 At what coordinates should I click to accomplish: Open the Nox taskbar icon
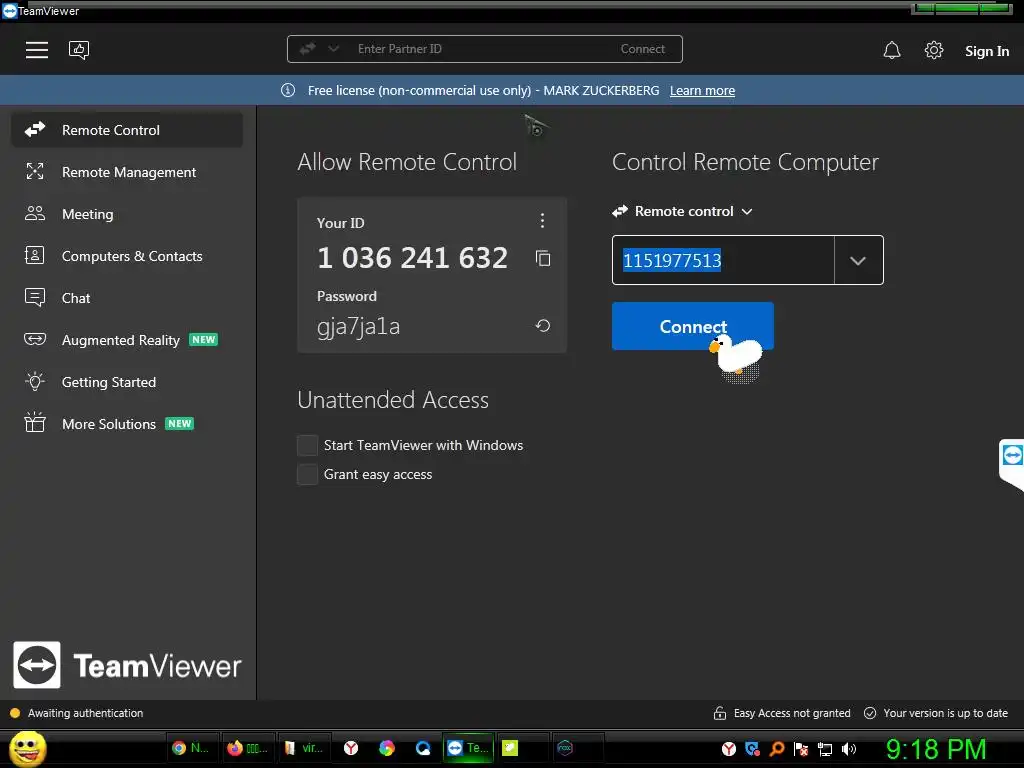(565, 748)
